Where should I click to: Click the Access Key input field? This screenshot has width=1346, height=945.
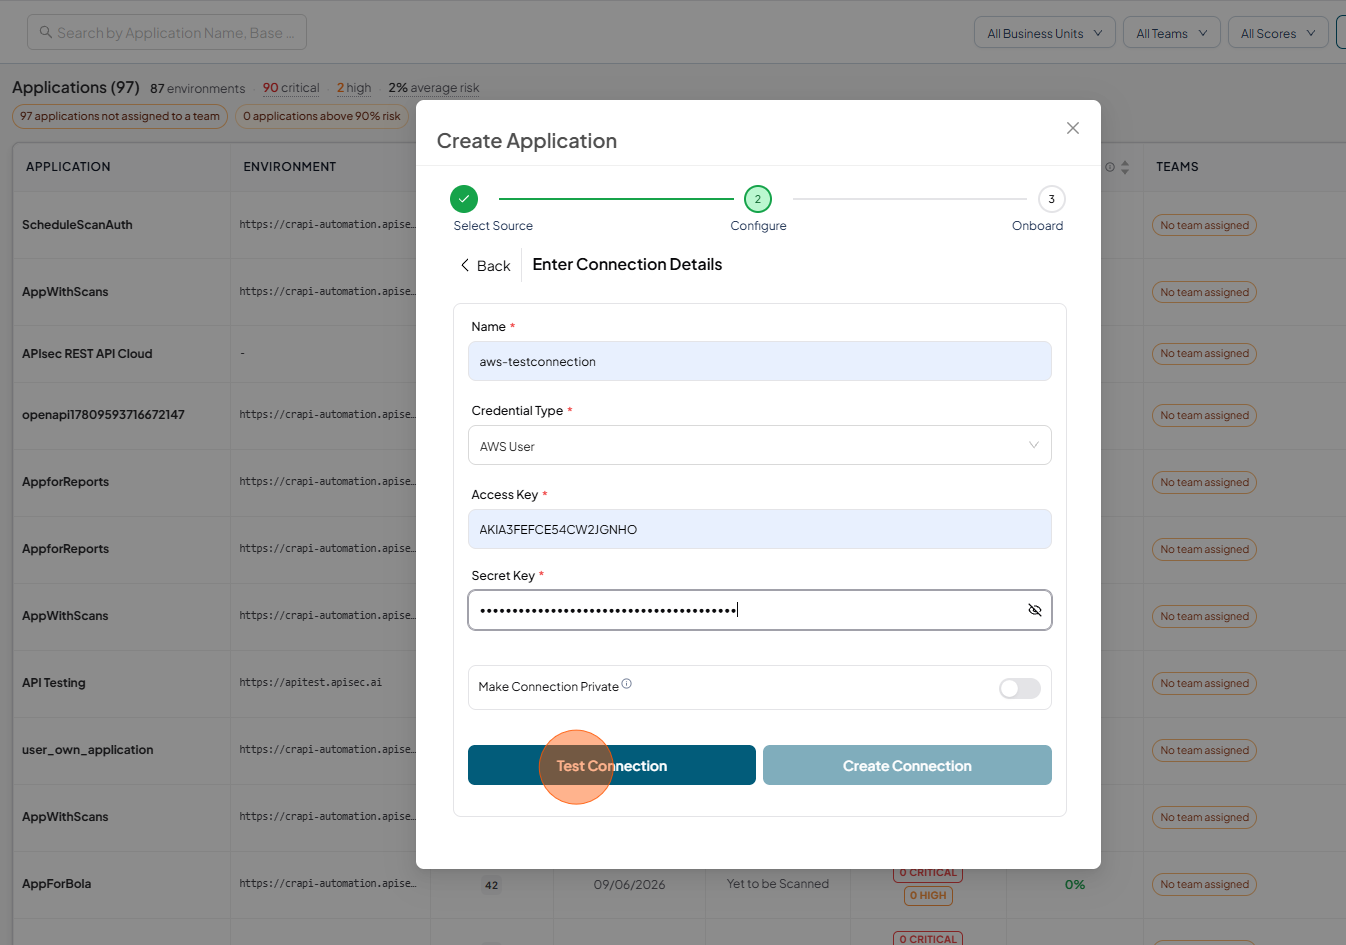click(760, 529)
